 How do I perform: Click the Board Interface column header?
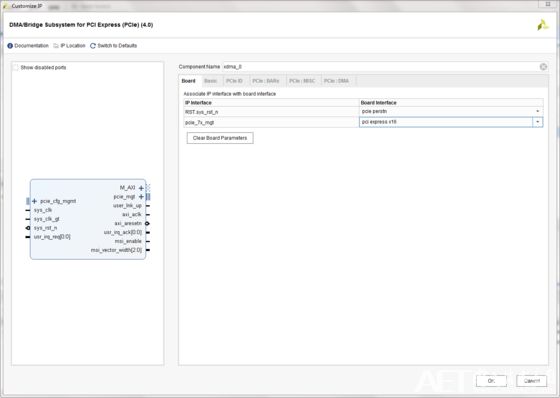click(451, 103)
